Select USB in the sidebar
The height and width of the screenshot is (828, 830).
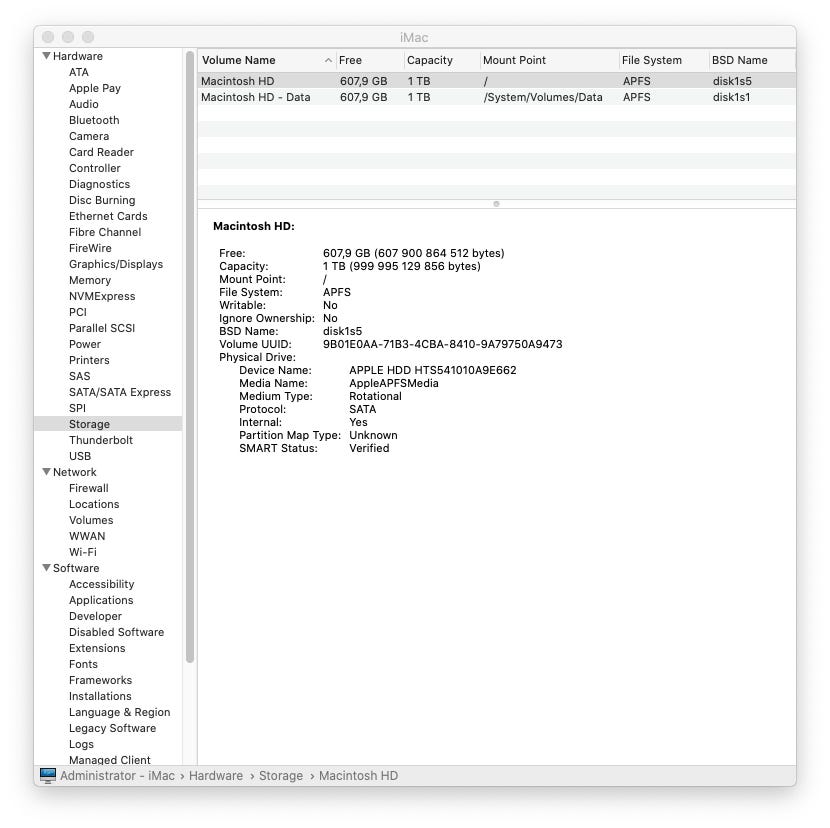pos(80,456)
